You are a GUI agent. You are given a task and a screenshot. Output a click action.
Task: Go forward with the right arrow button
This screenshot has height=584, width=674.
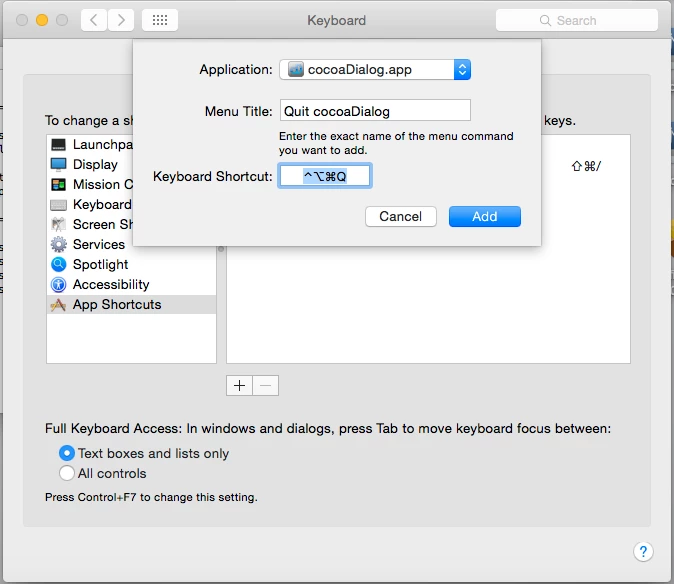(x=121, y=20)
